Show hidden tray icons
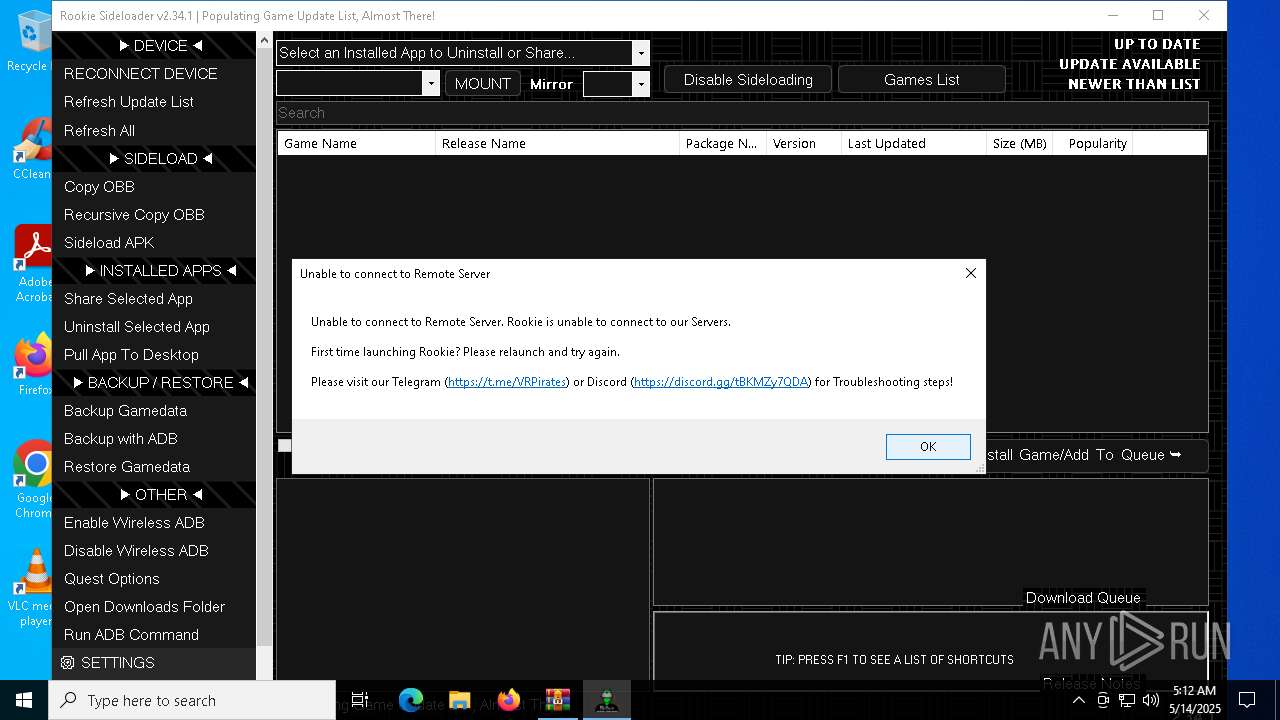Screen dimensions: 1280x720 click(x=1079, y=700)
